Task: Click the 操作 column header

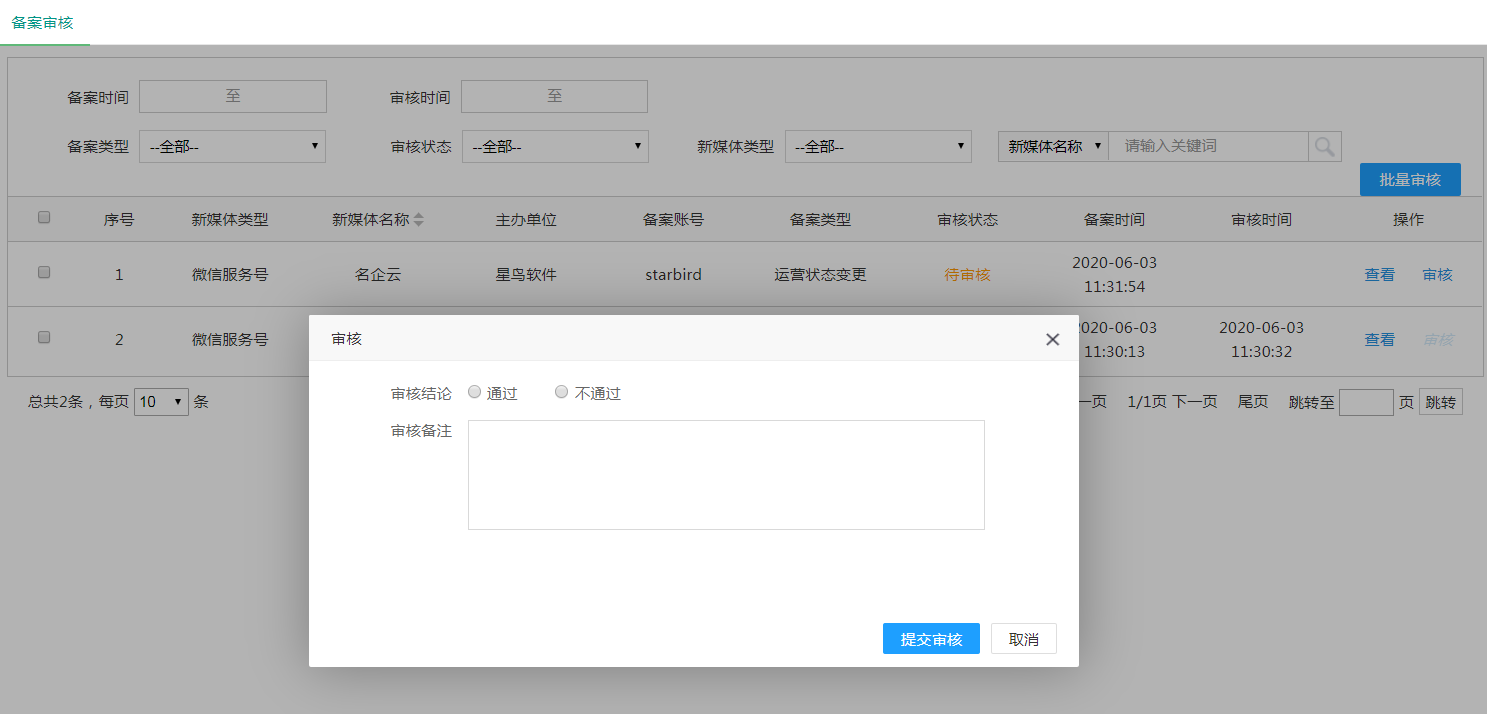Action: (x=1408, y=220)
